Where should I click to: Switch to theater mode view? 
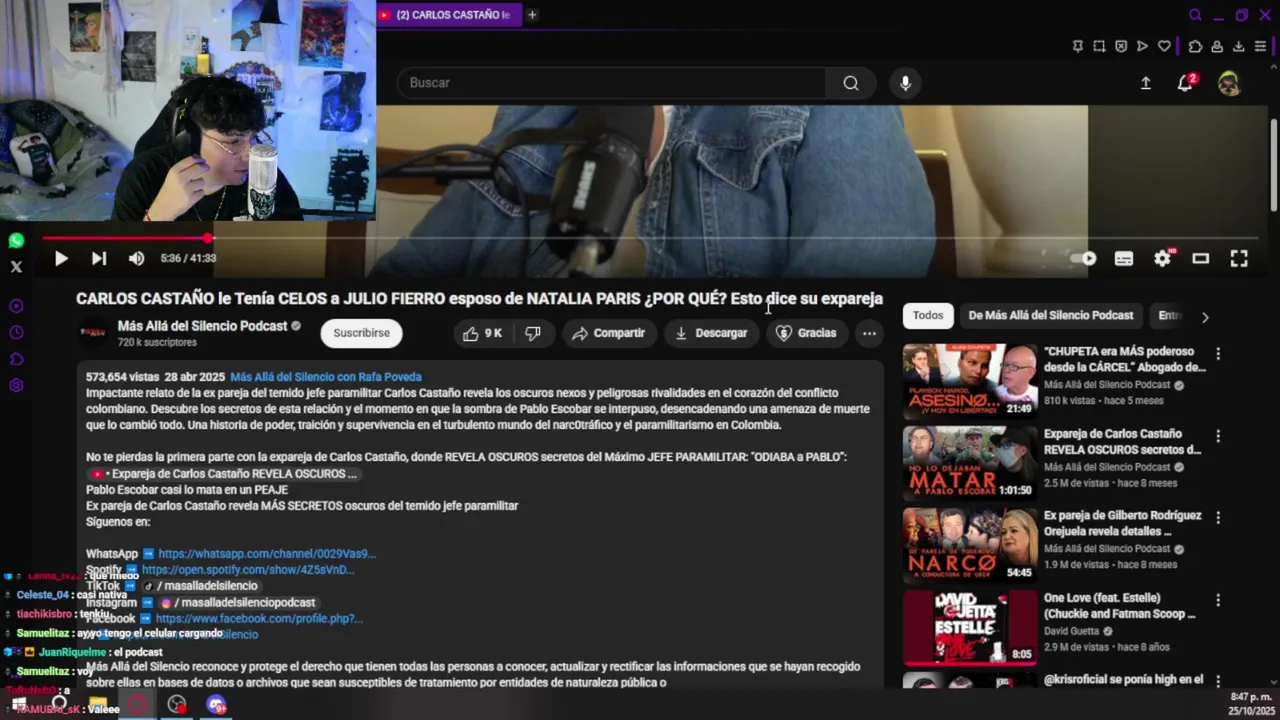coord(1201,258)
